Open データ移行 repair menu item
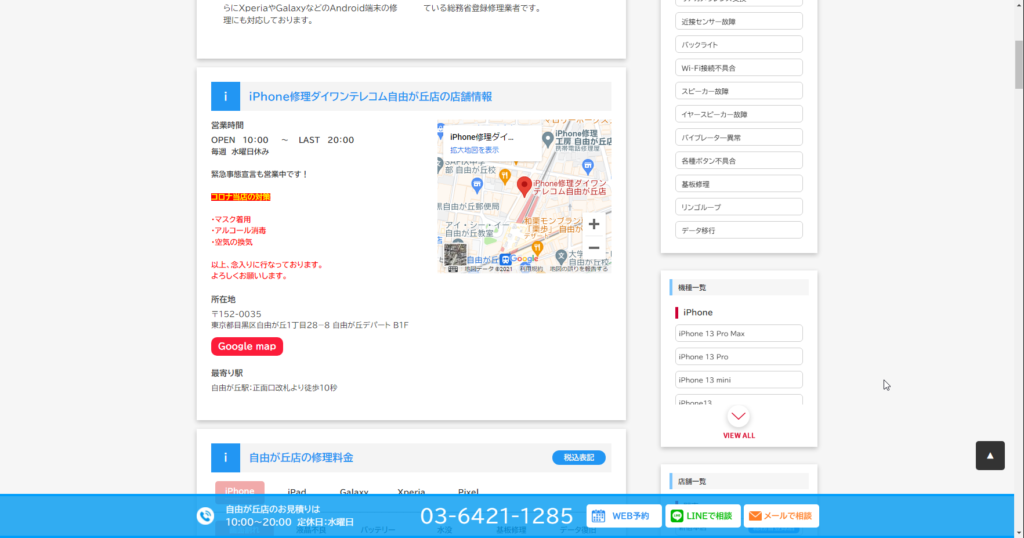The width and height of the screenshot is (1024, 538). [739, 230]
